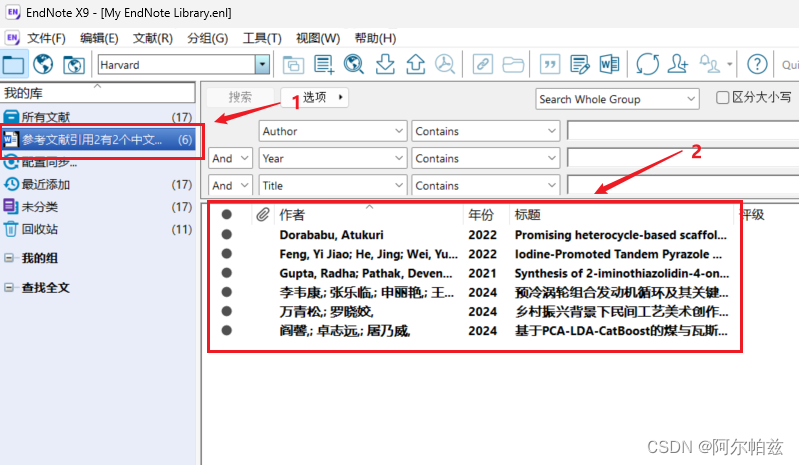This screenshot has width=799, height=465.
Task: Click the 搜索 search button
Action: pos(241,97)
